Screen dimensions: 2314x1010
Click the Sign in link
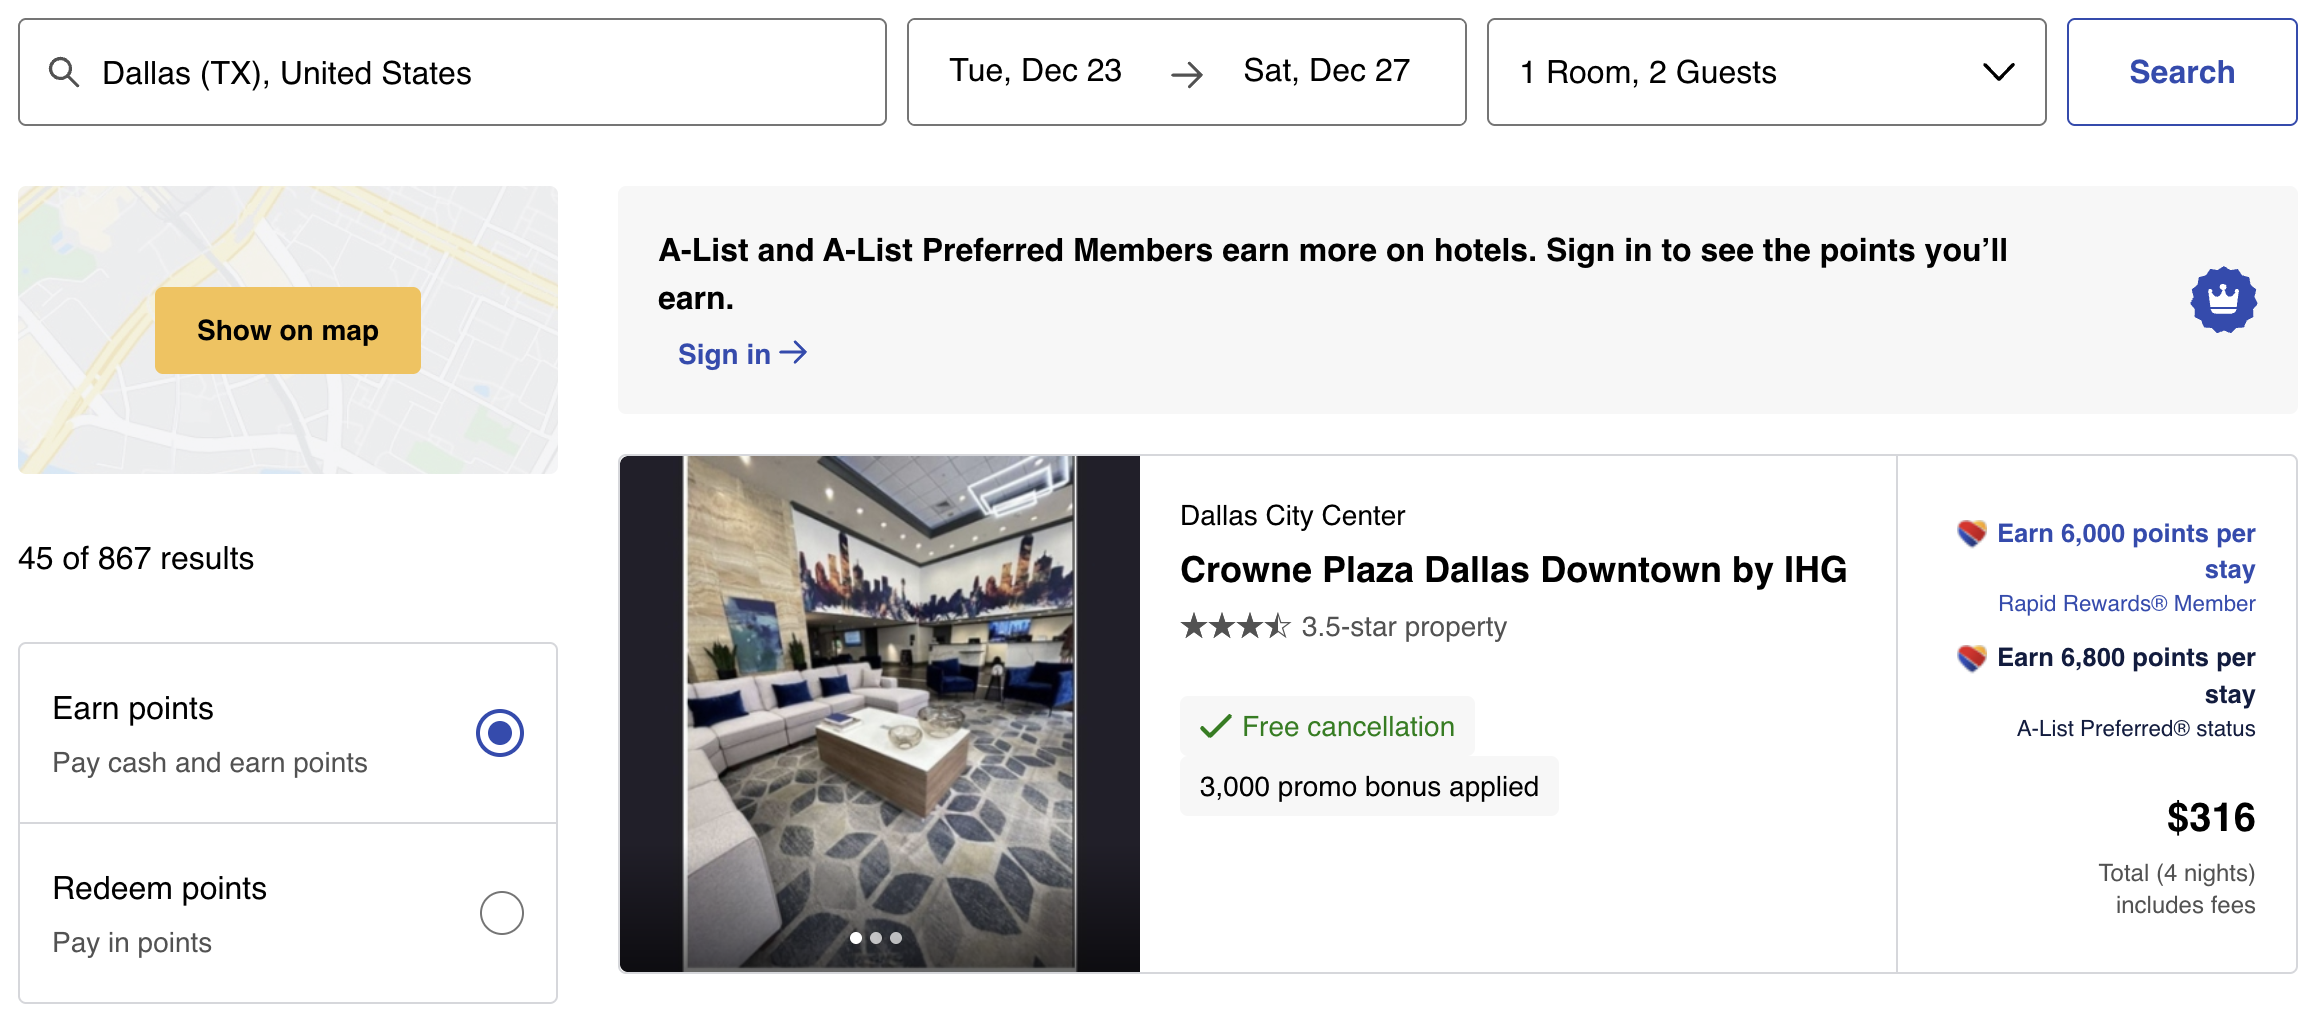click(x=725, y=352)
